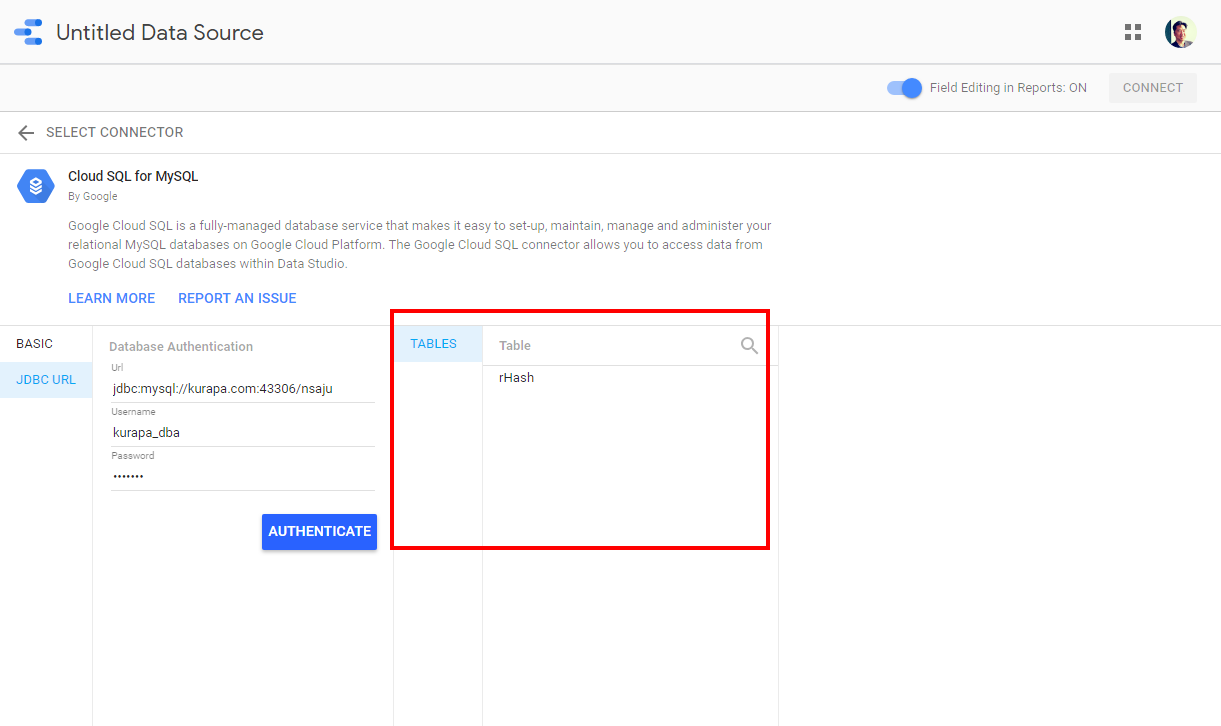Select the TABLES tab
This screenshot has width=1221, height=726.
(x=433, y=344)
